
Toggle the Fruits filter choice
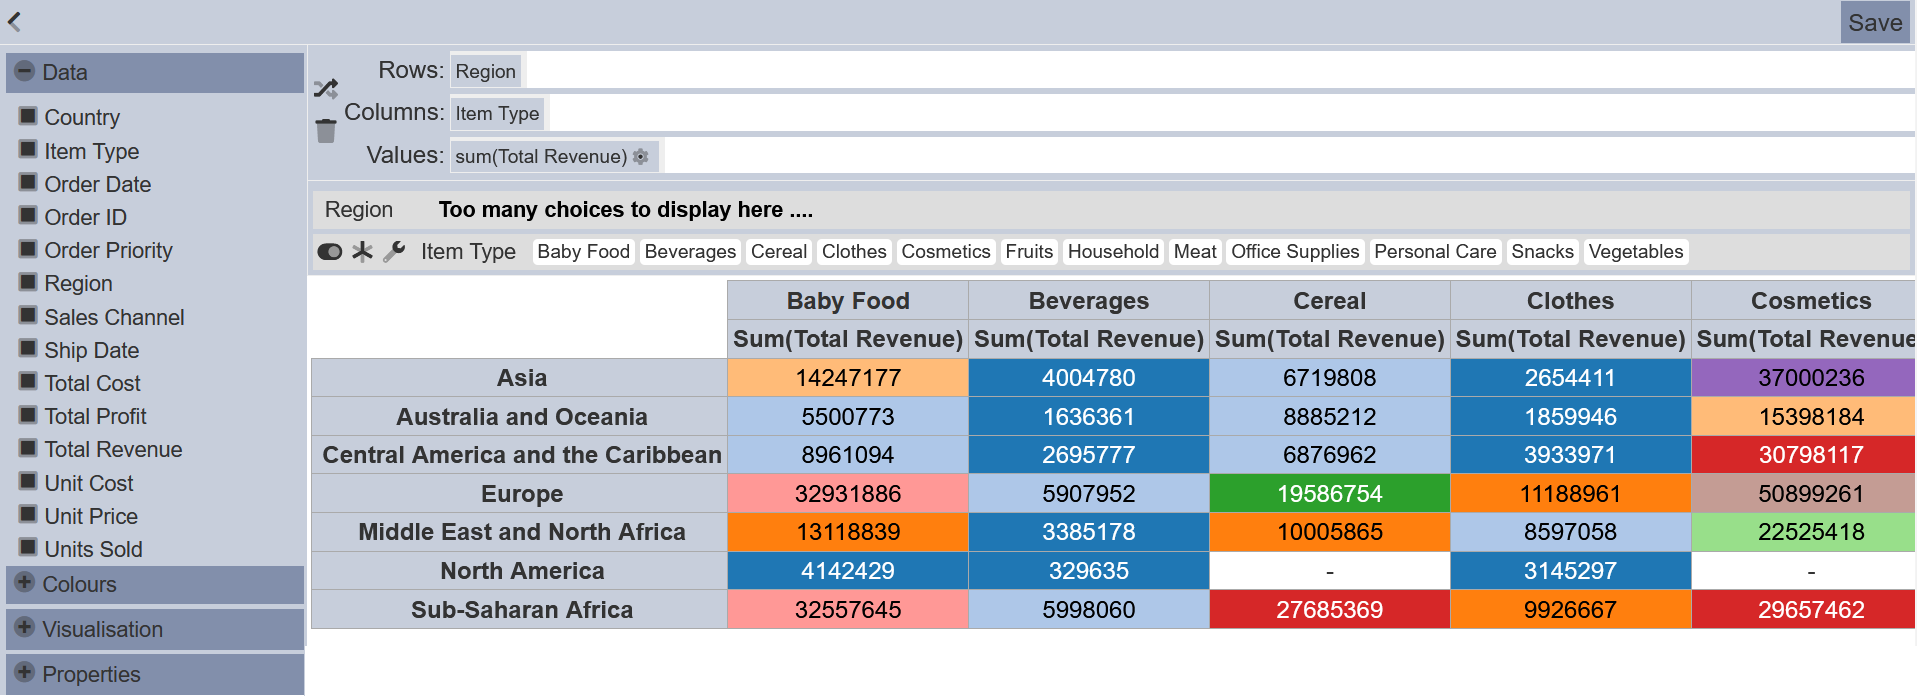(1029, 251)
